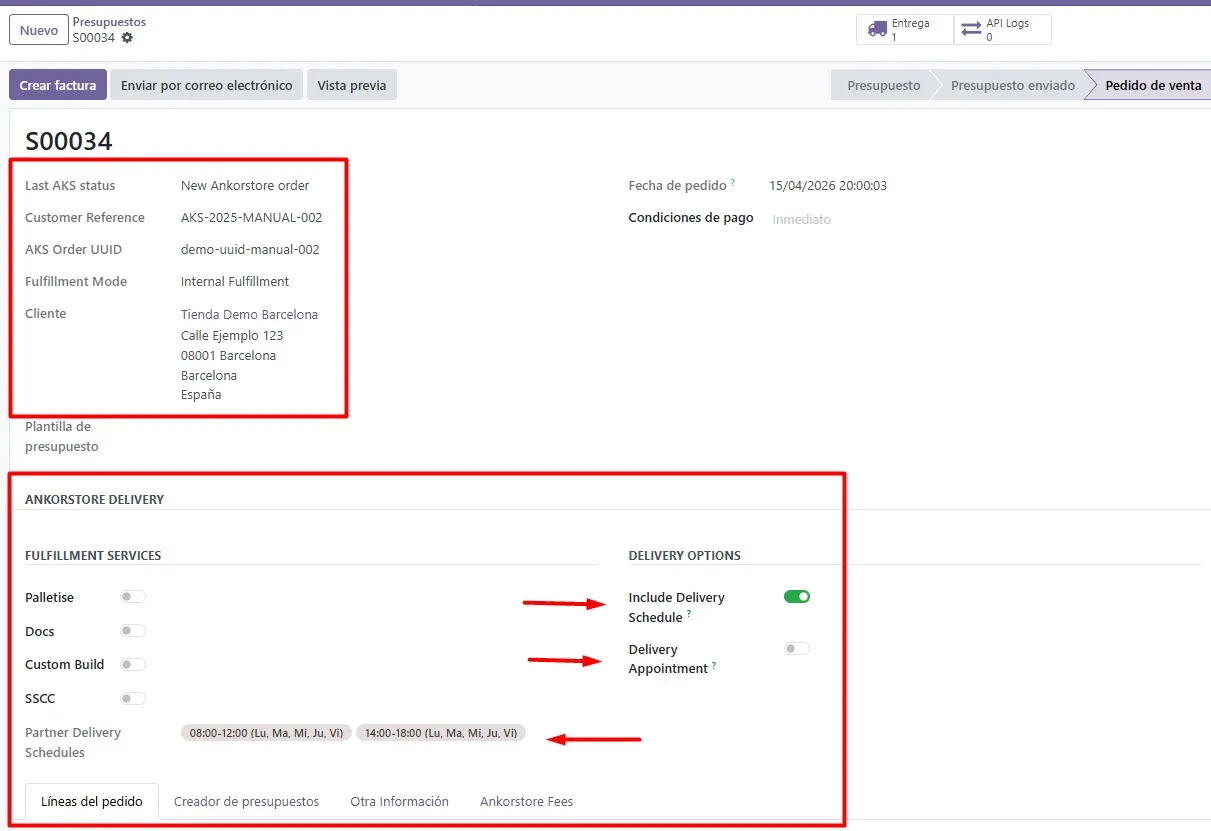Click the Inmediato payment terms field
1211x831 pixels.
802,219
